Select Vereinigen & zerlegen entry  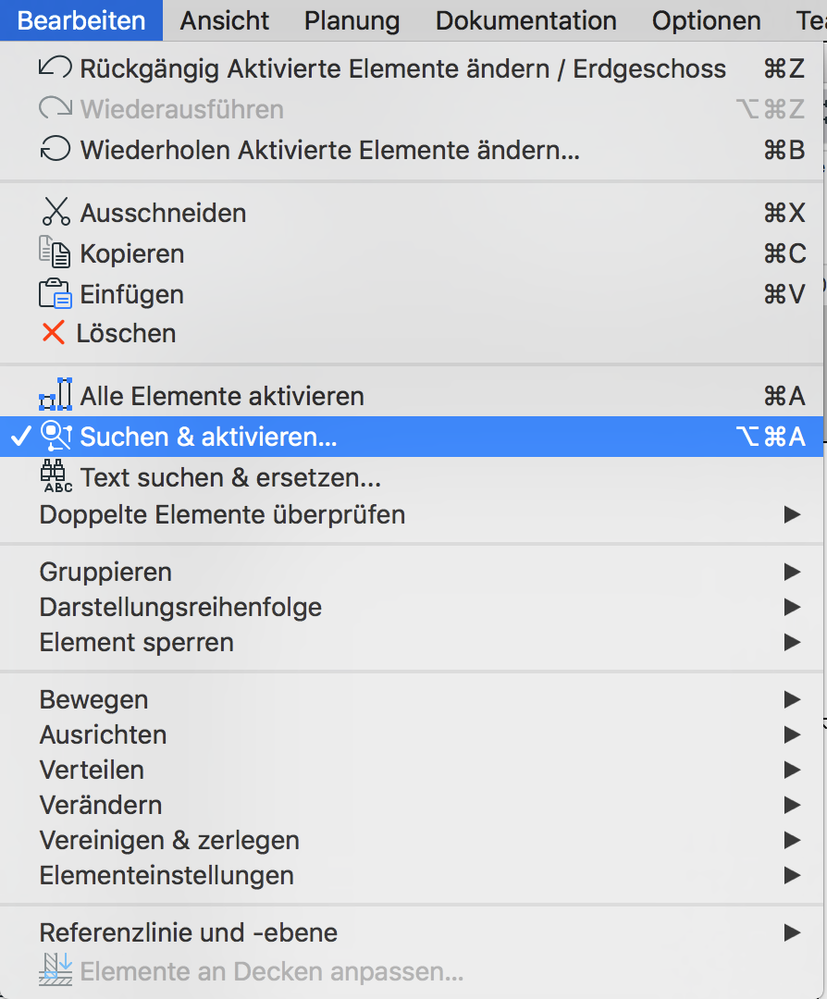(169, 840)
